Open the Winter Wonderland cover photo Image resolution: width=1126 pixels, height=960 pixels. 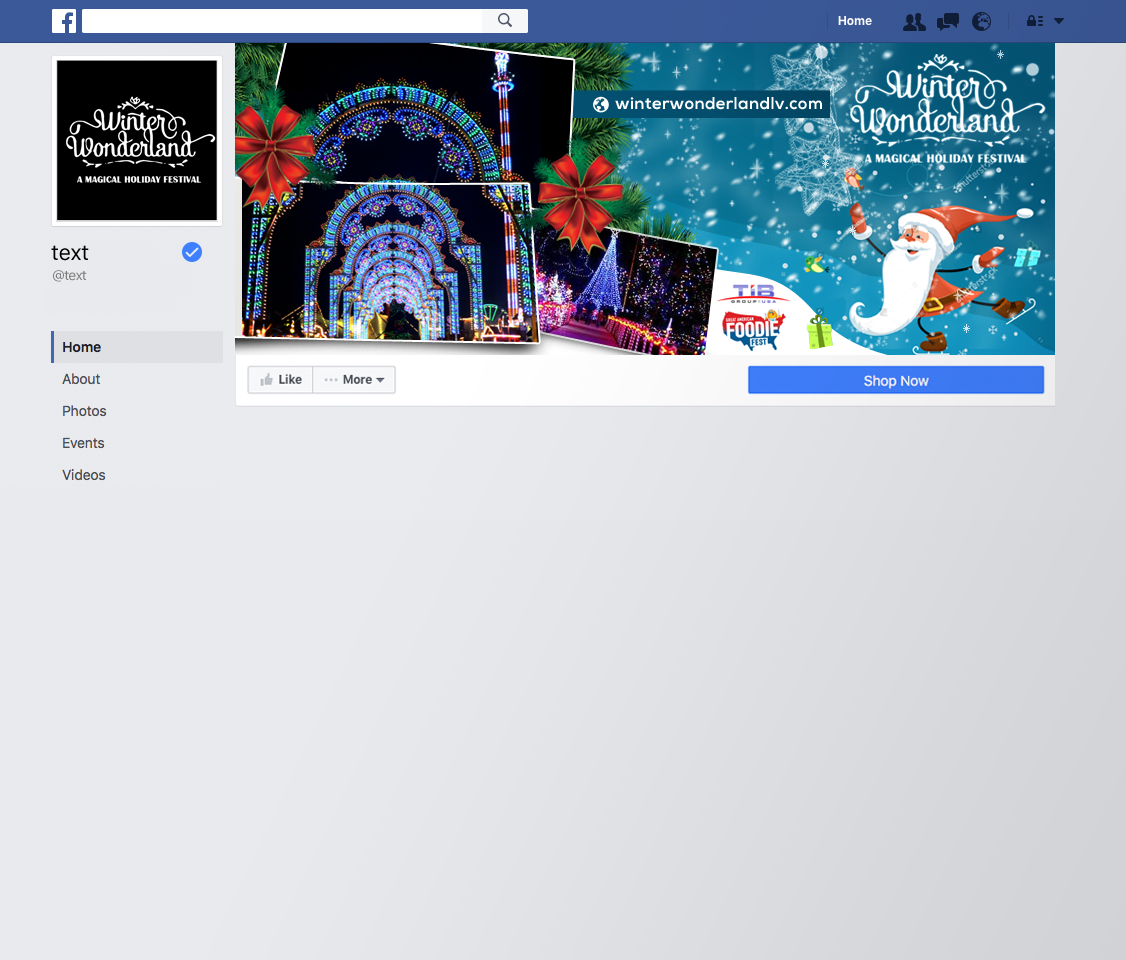645,199
